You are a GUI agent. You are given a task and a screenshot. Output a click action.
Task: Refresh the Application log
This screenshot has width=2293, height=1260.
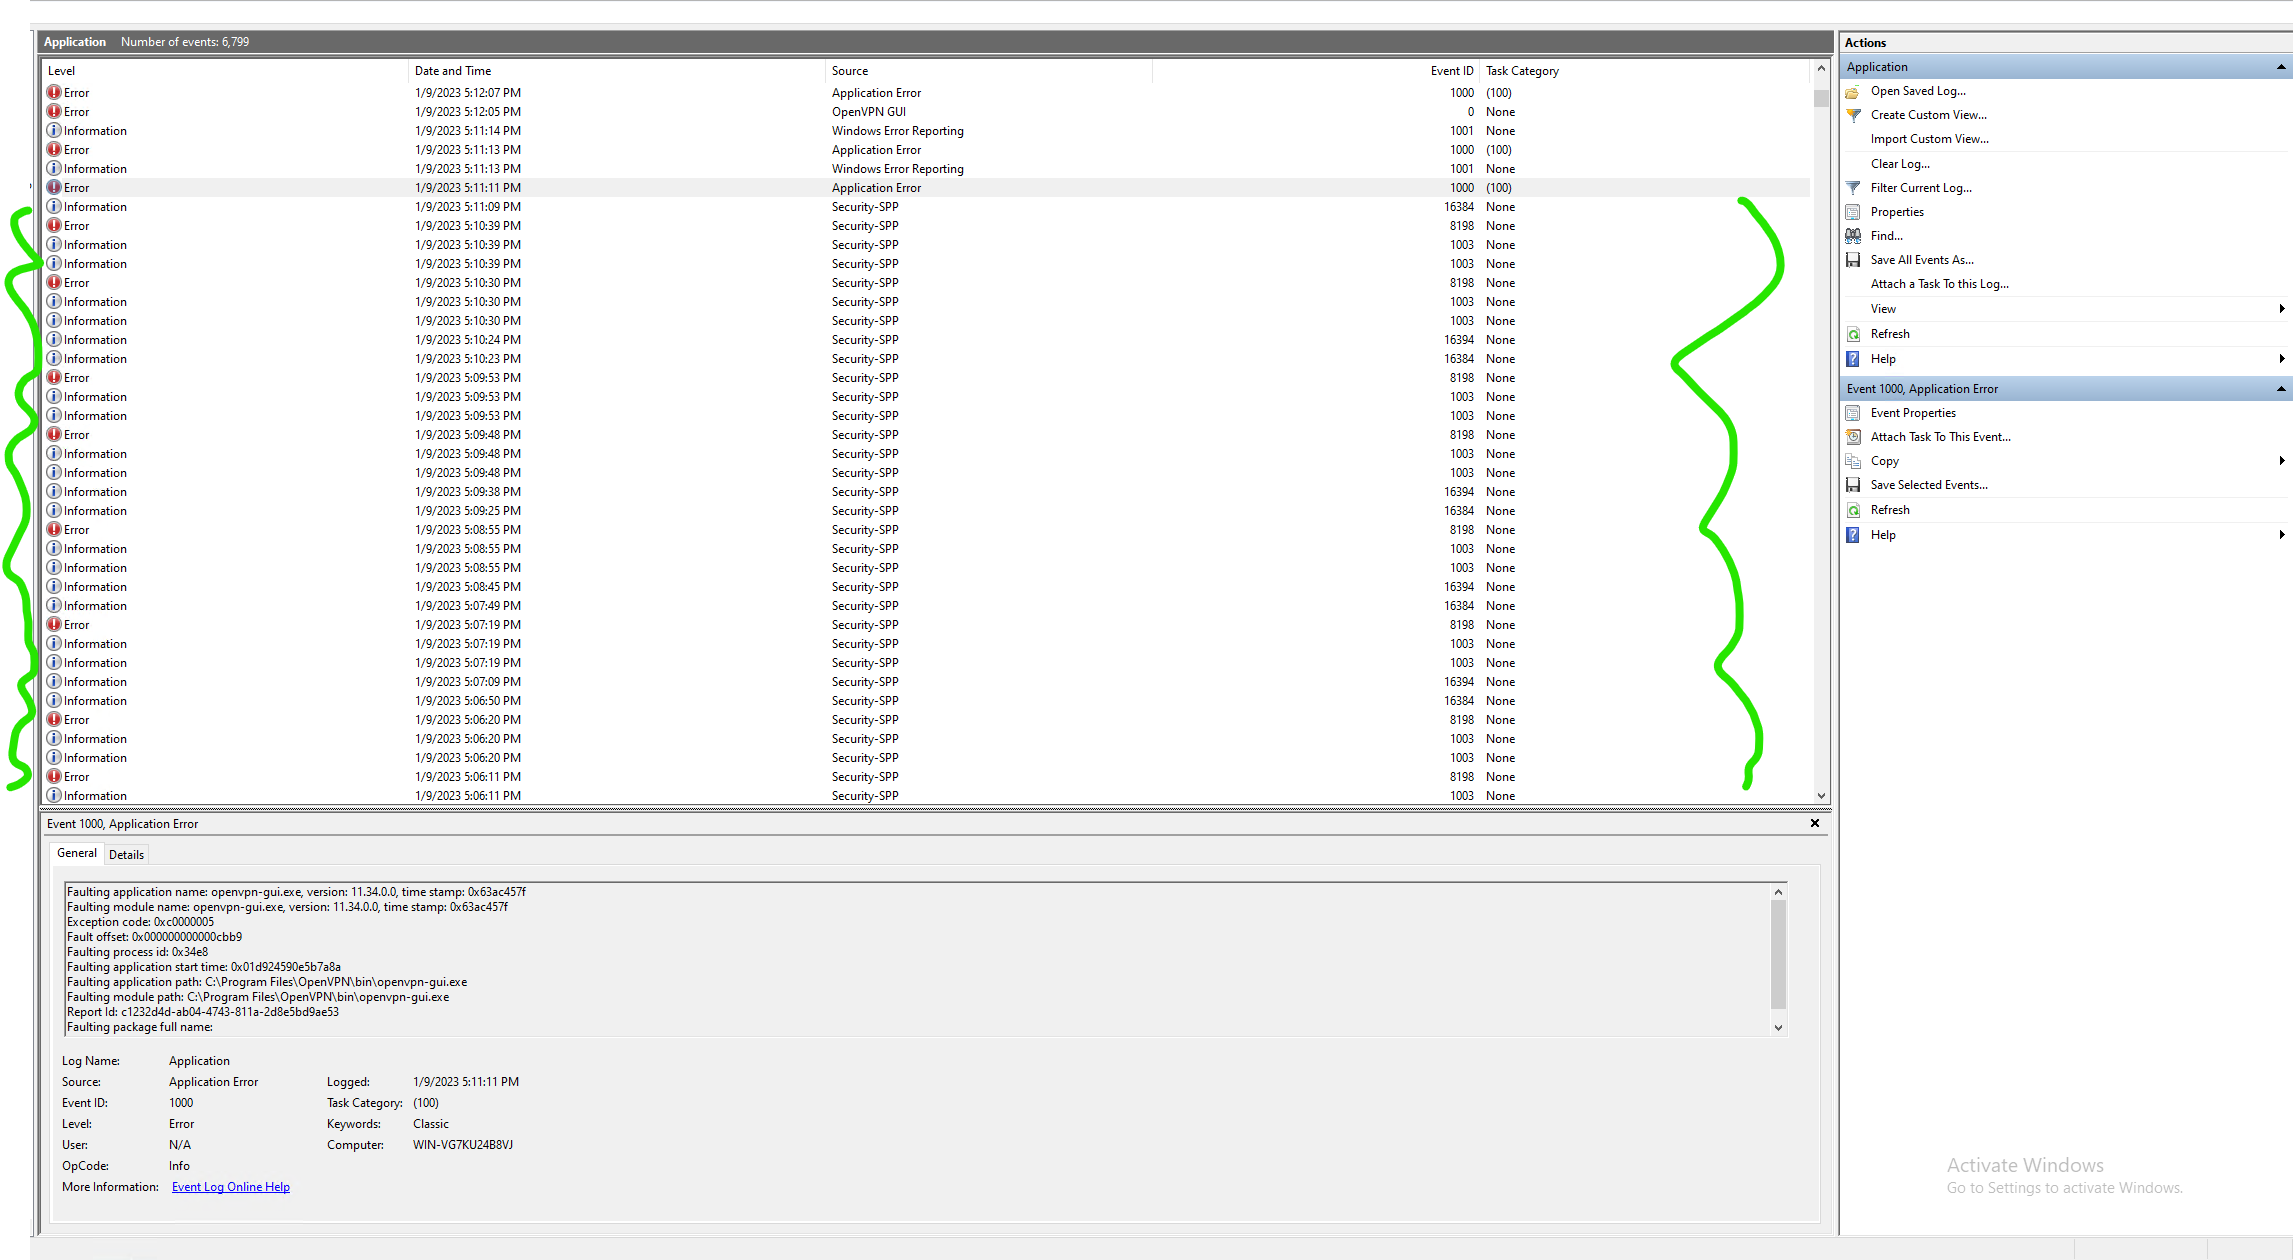pyautogui.click(x=1890, y=333)
